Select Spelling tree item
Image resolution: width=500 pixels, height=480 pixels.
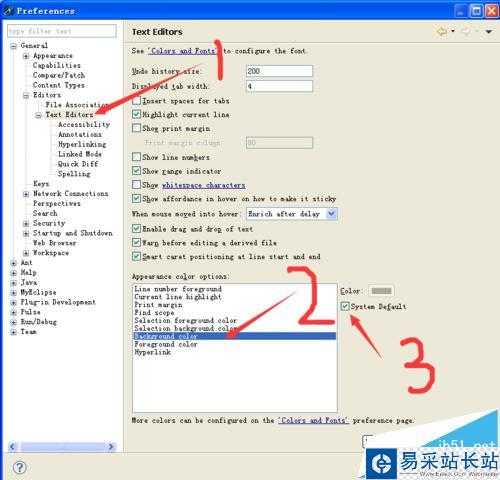click(74, 174)
